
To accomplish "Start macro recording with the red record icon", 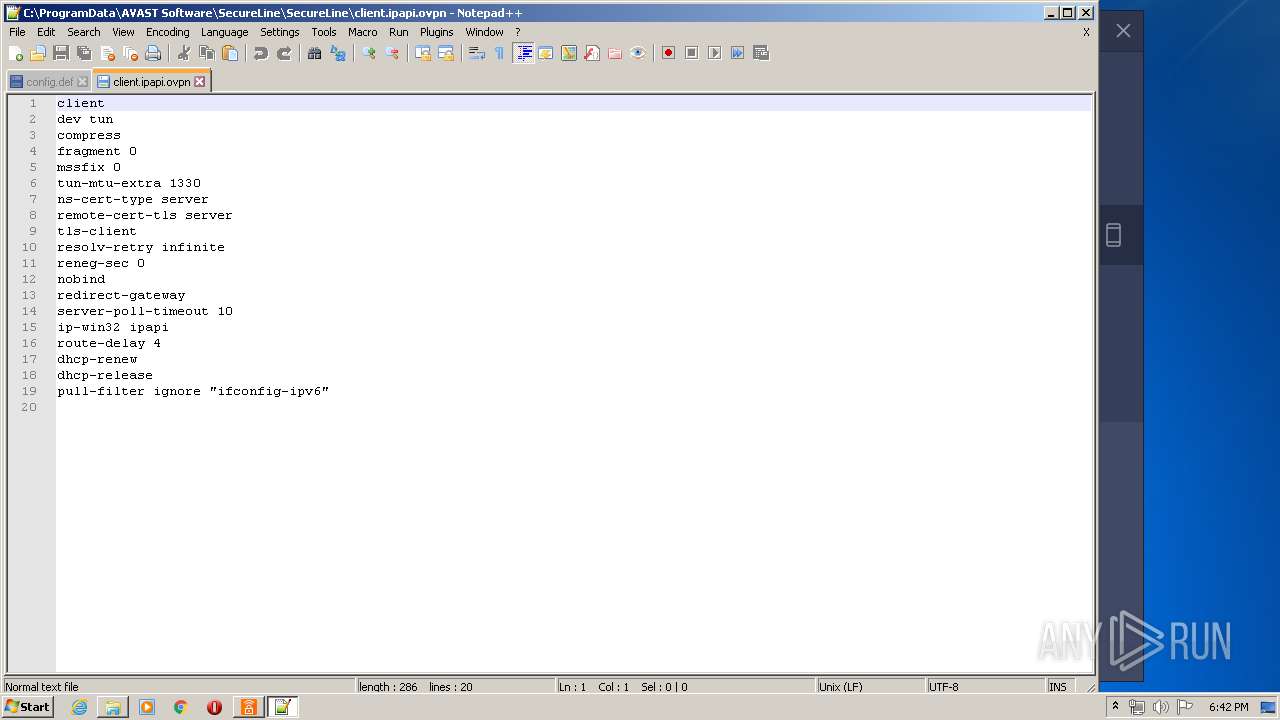I will point(668,53).
